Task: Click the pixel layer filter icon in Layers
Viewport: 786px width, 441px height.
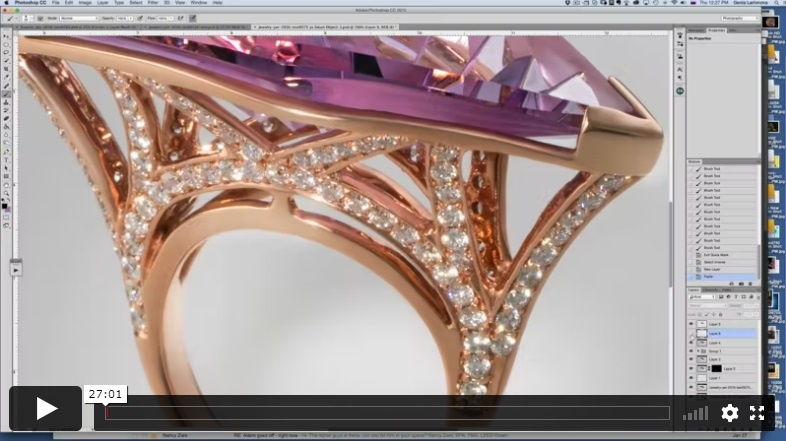Action: click(721, 297)
